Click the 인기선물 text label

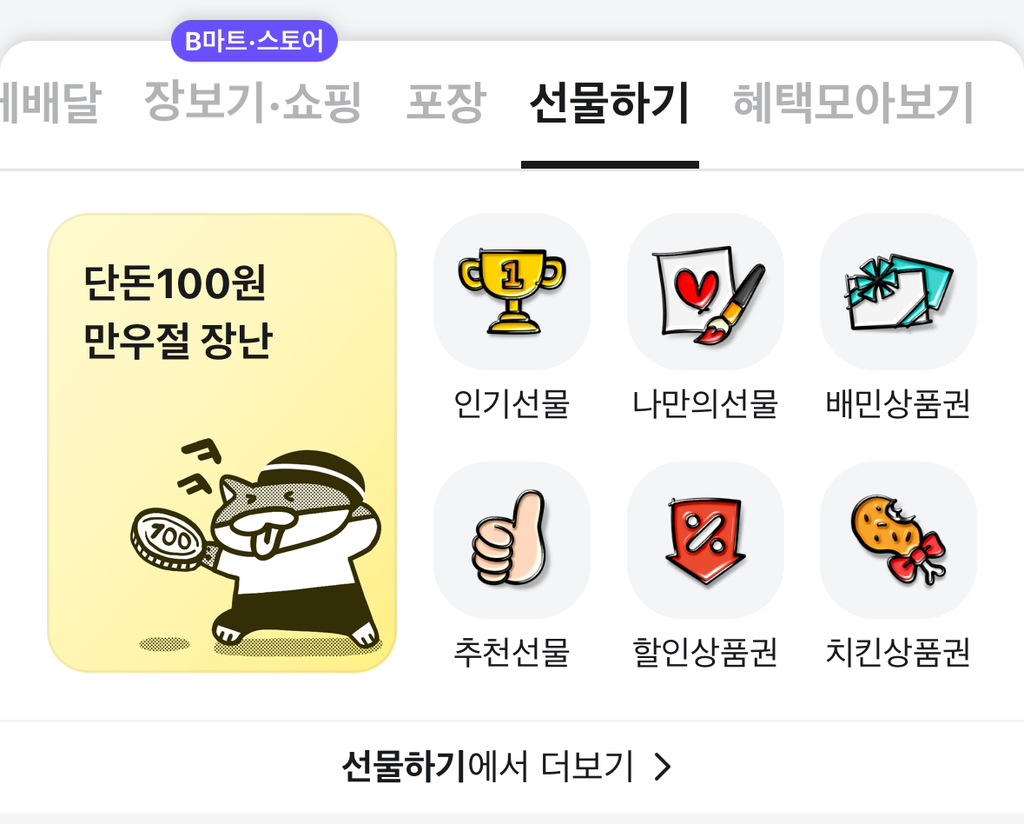(x=512, y=404)
